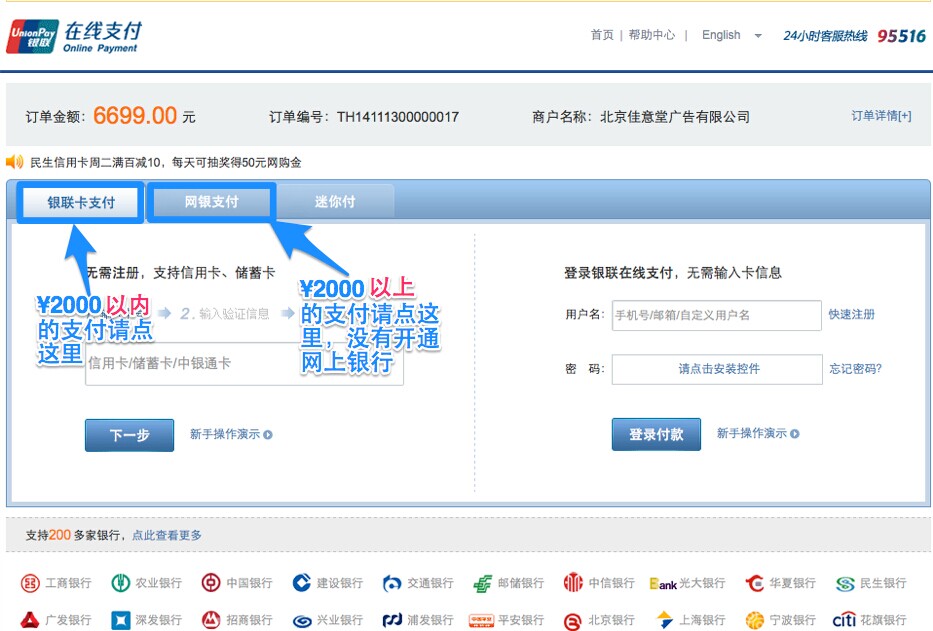
Task: Click play icon beside left 新手操作演示
Action: coord(268,435)
